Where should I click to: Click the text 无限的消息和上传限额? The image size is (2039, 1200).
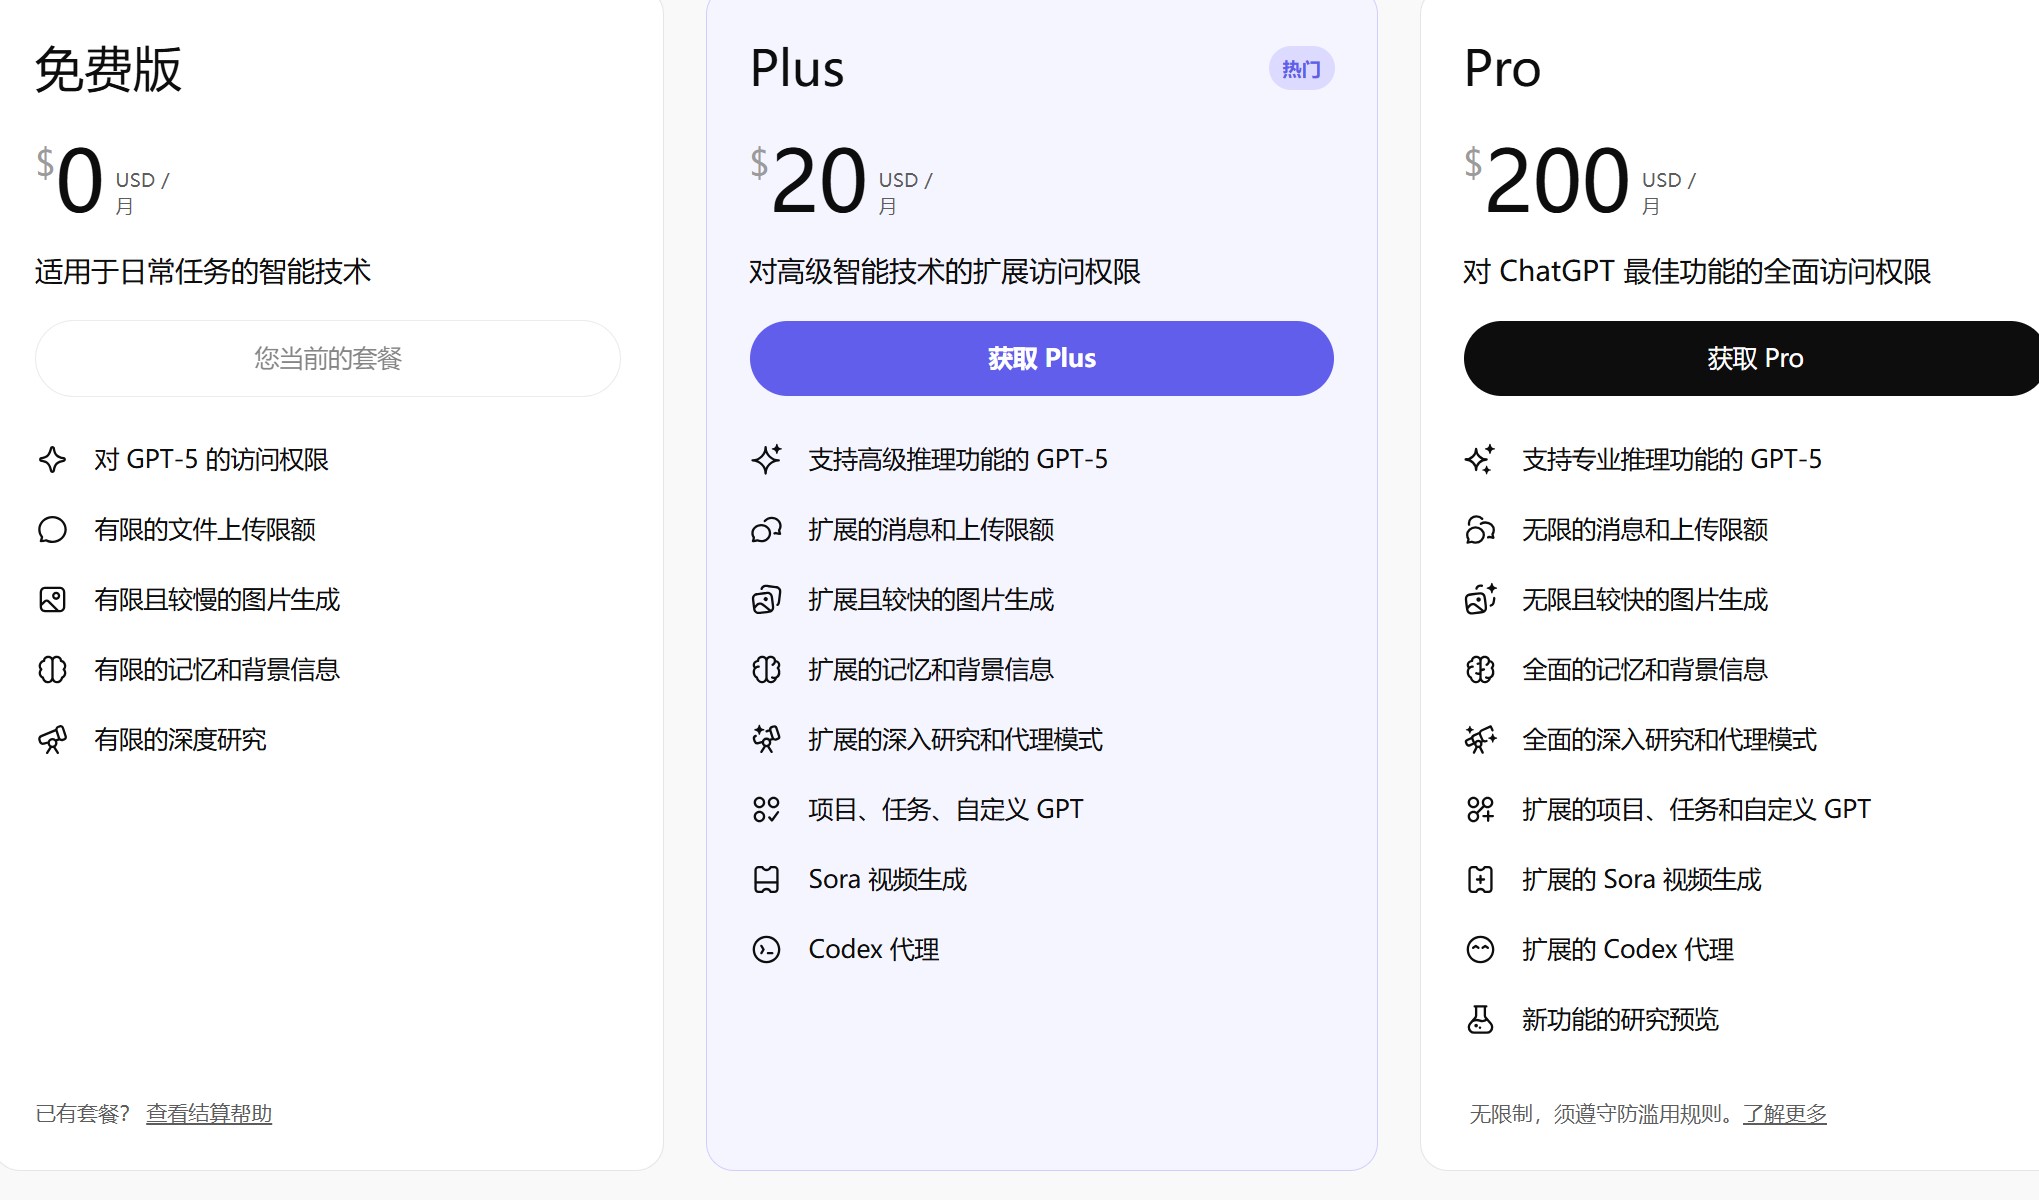coord(1645,529)
